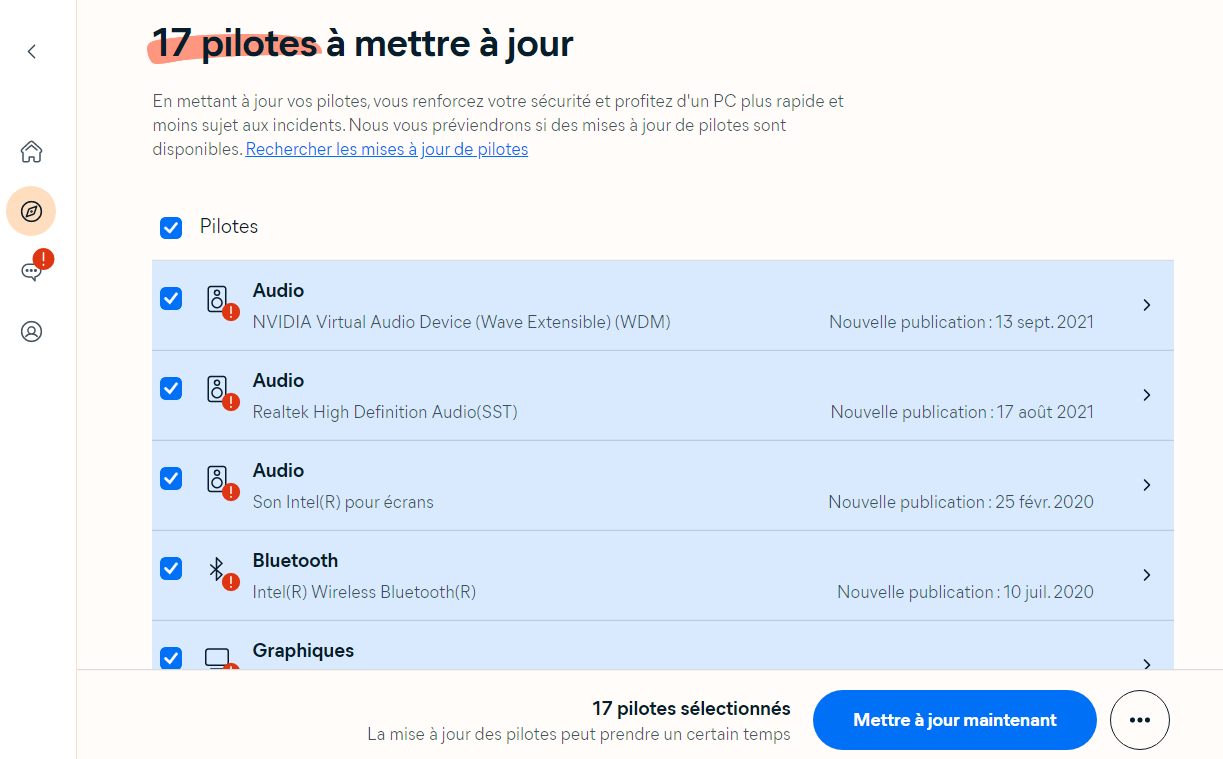Uncheck the Pilotes master checkbox
The height and width of the screenshot is (759, 1223).
[171, 228]
